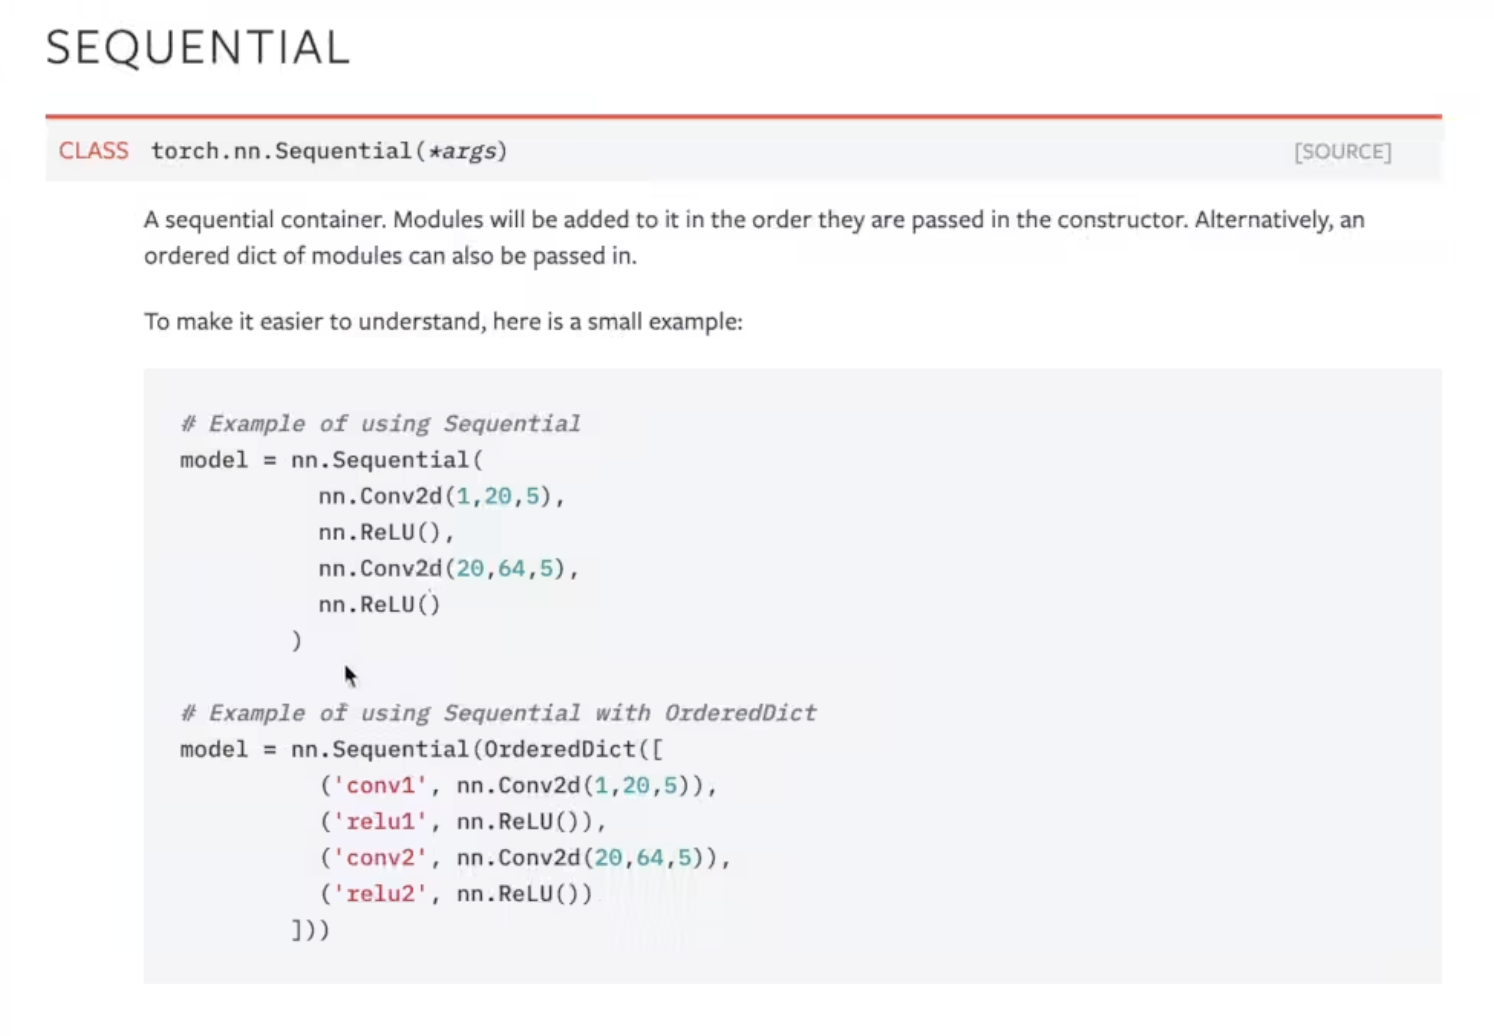Click the '# Example of using Sequential' comment
Screen dimensions: 1494x1036
(380, 424)
